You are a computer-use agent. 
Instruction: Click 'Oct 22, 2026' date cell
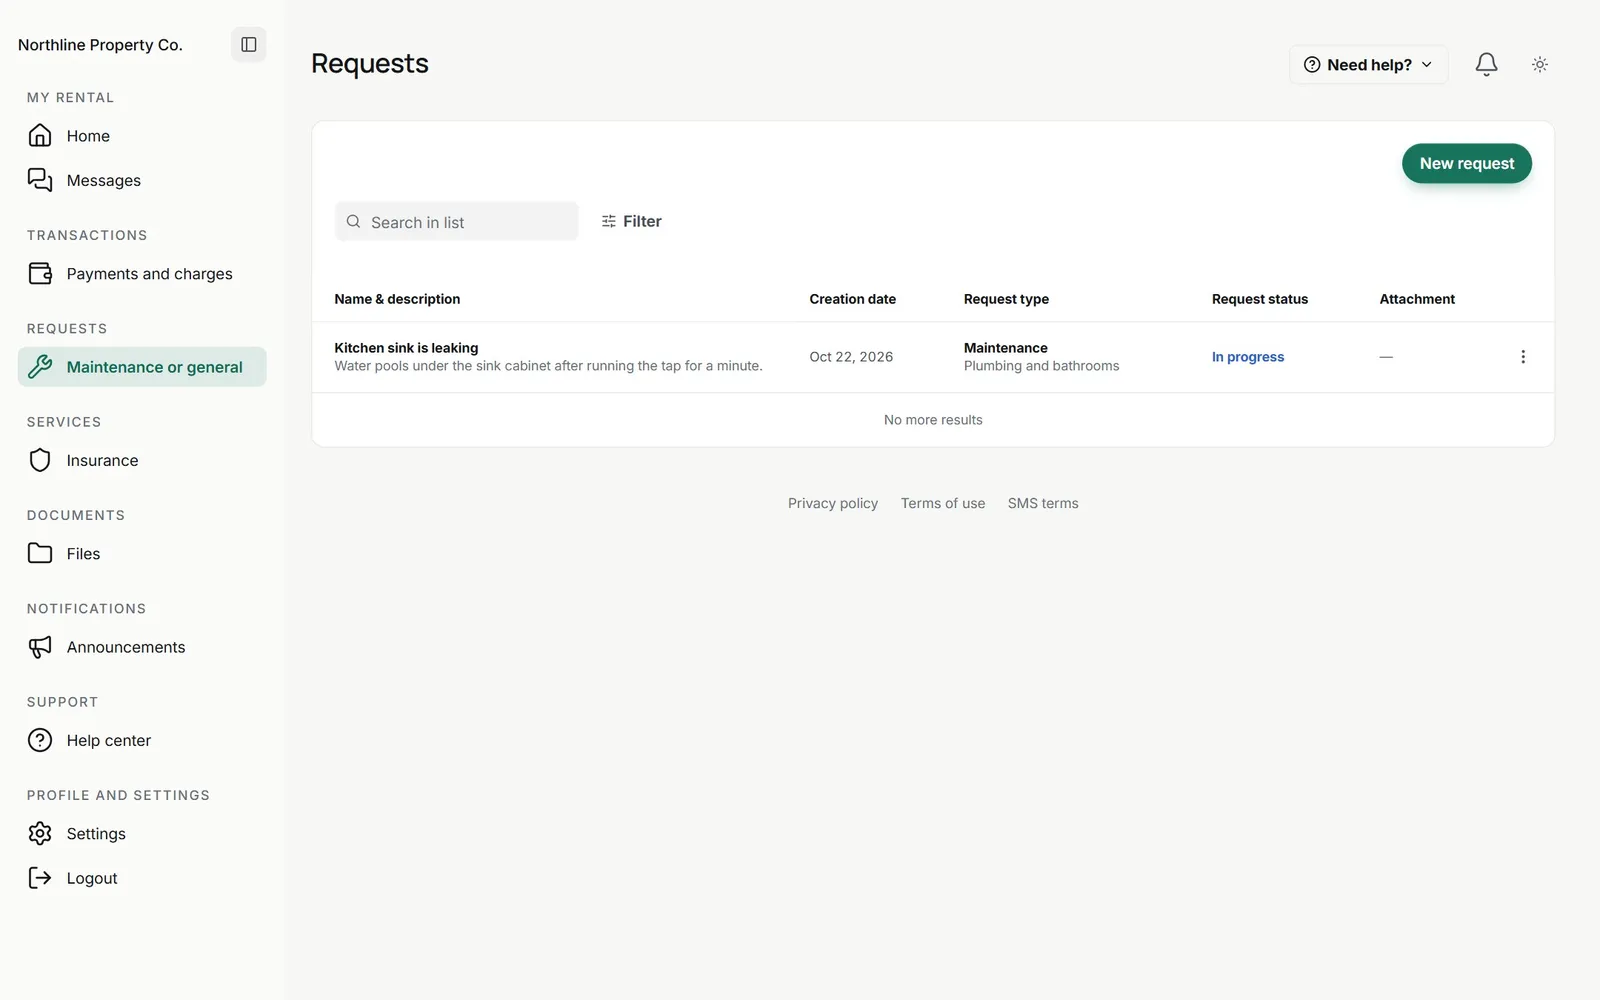[851, 357]
